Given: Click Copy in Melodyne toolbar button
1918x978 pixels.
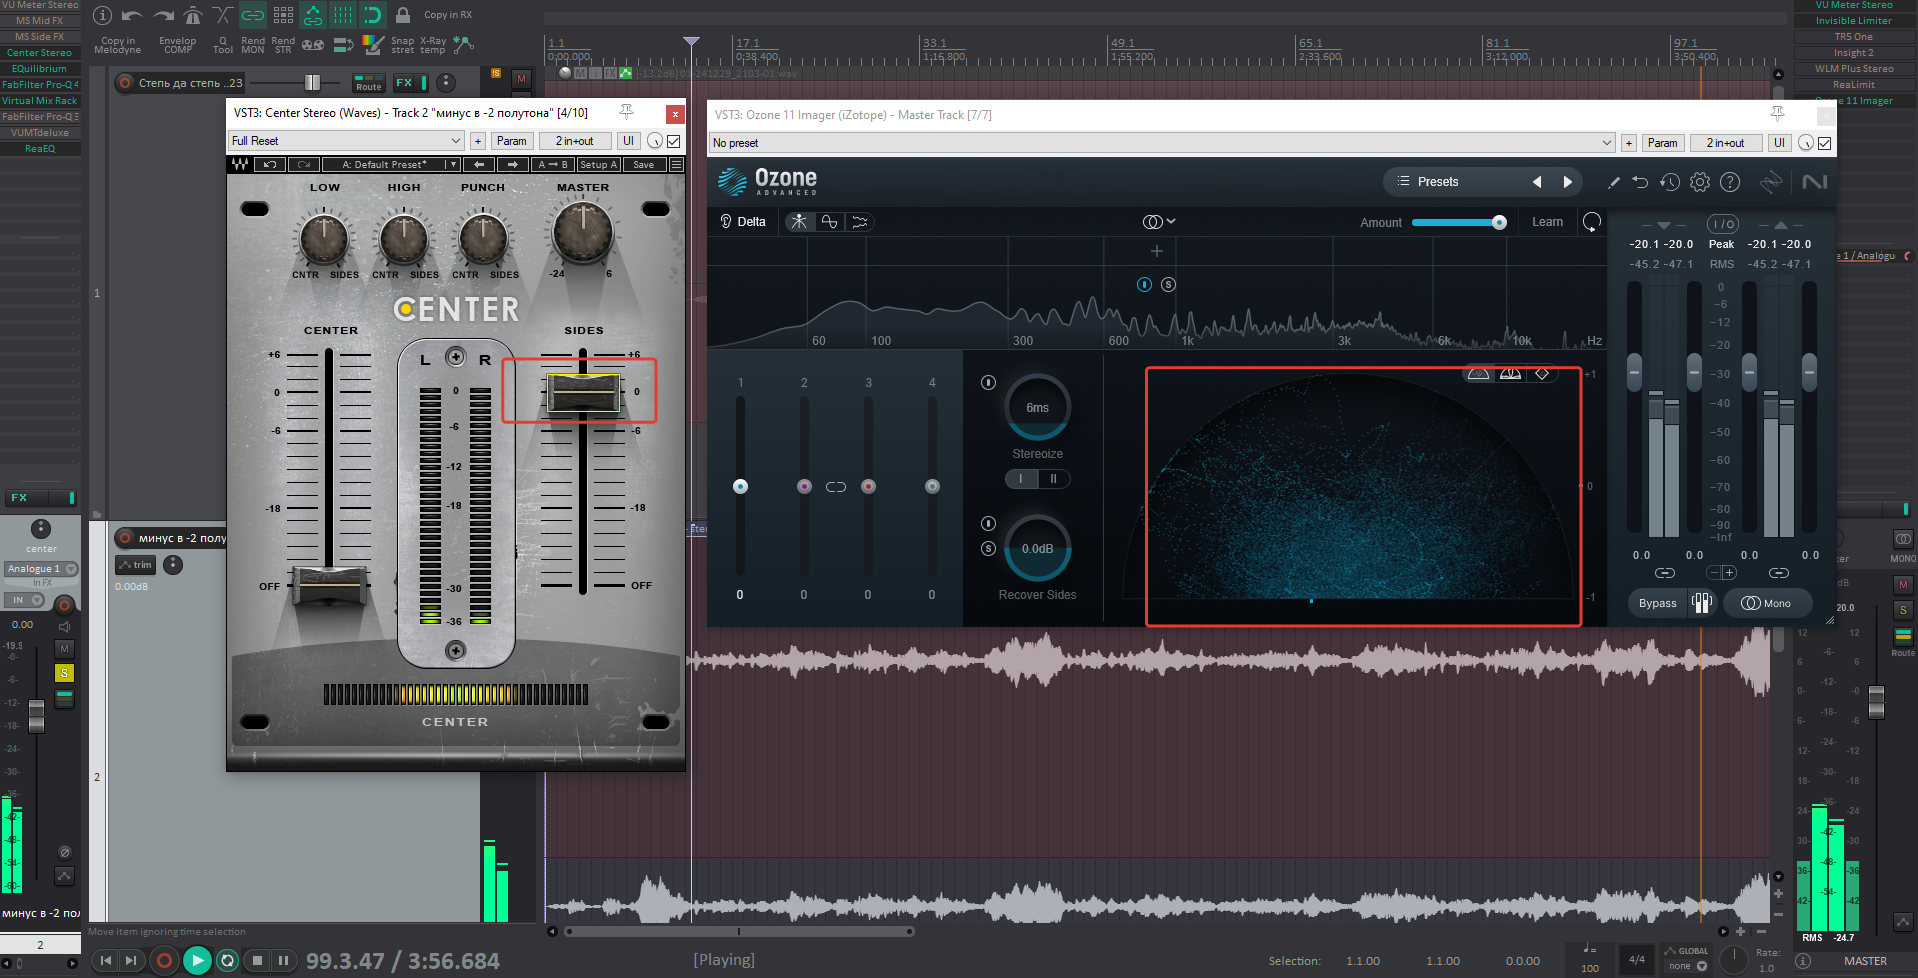Looking at the screenshot, I should (118, 45).
